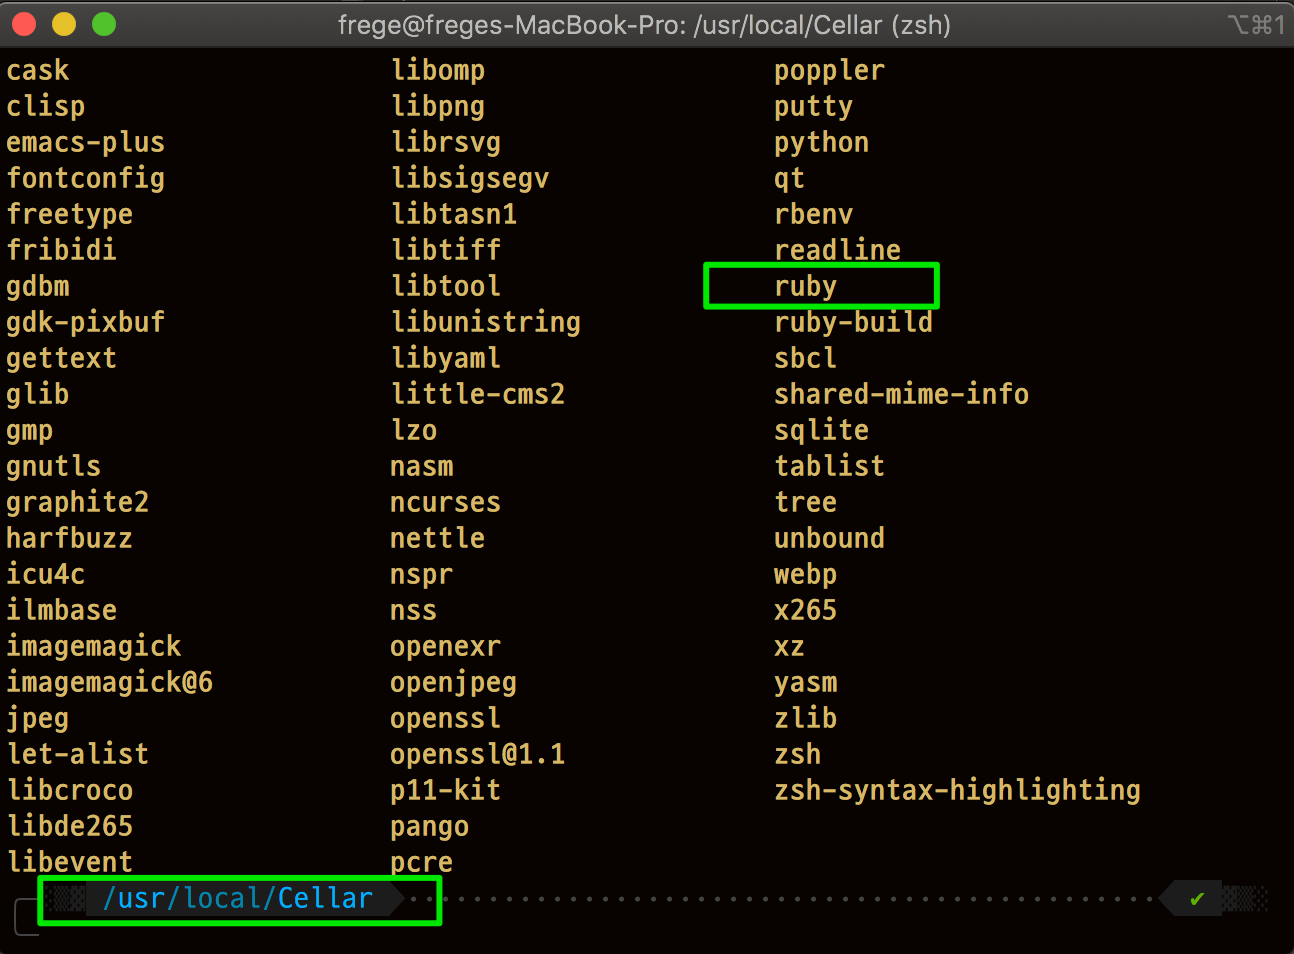Screen dimensions: 1294x954
Task: Click the readline directory entry
Action: click(x=837, y=250)
